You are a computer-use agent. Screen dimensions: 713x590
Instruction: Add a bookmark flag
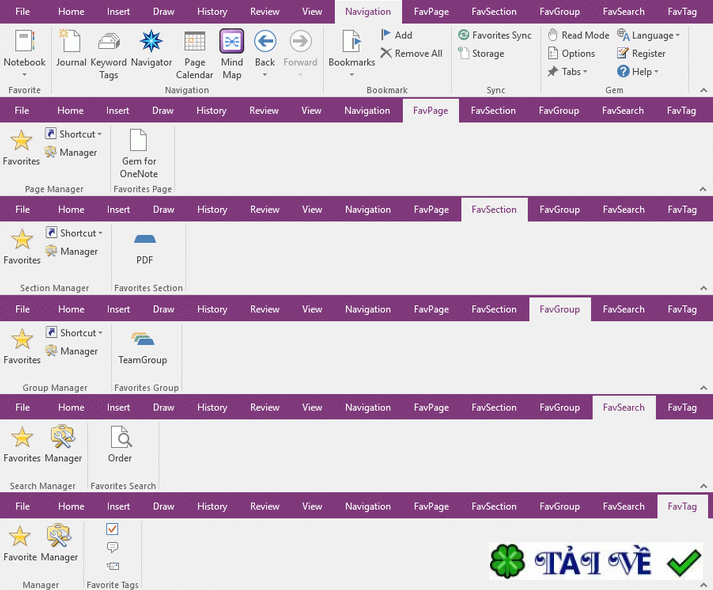397,35
